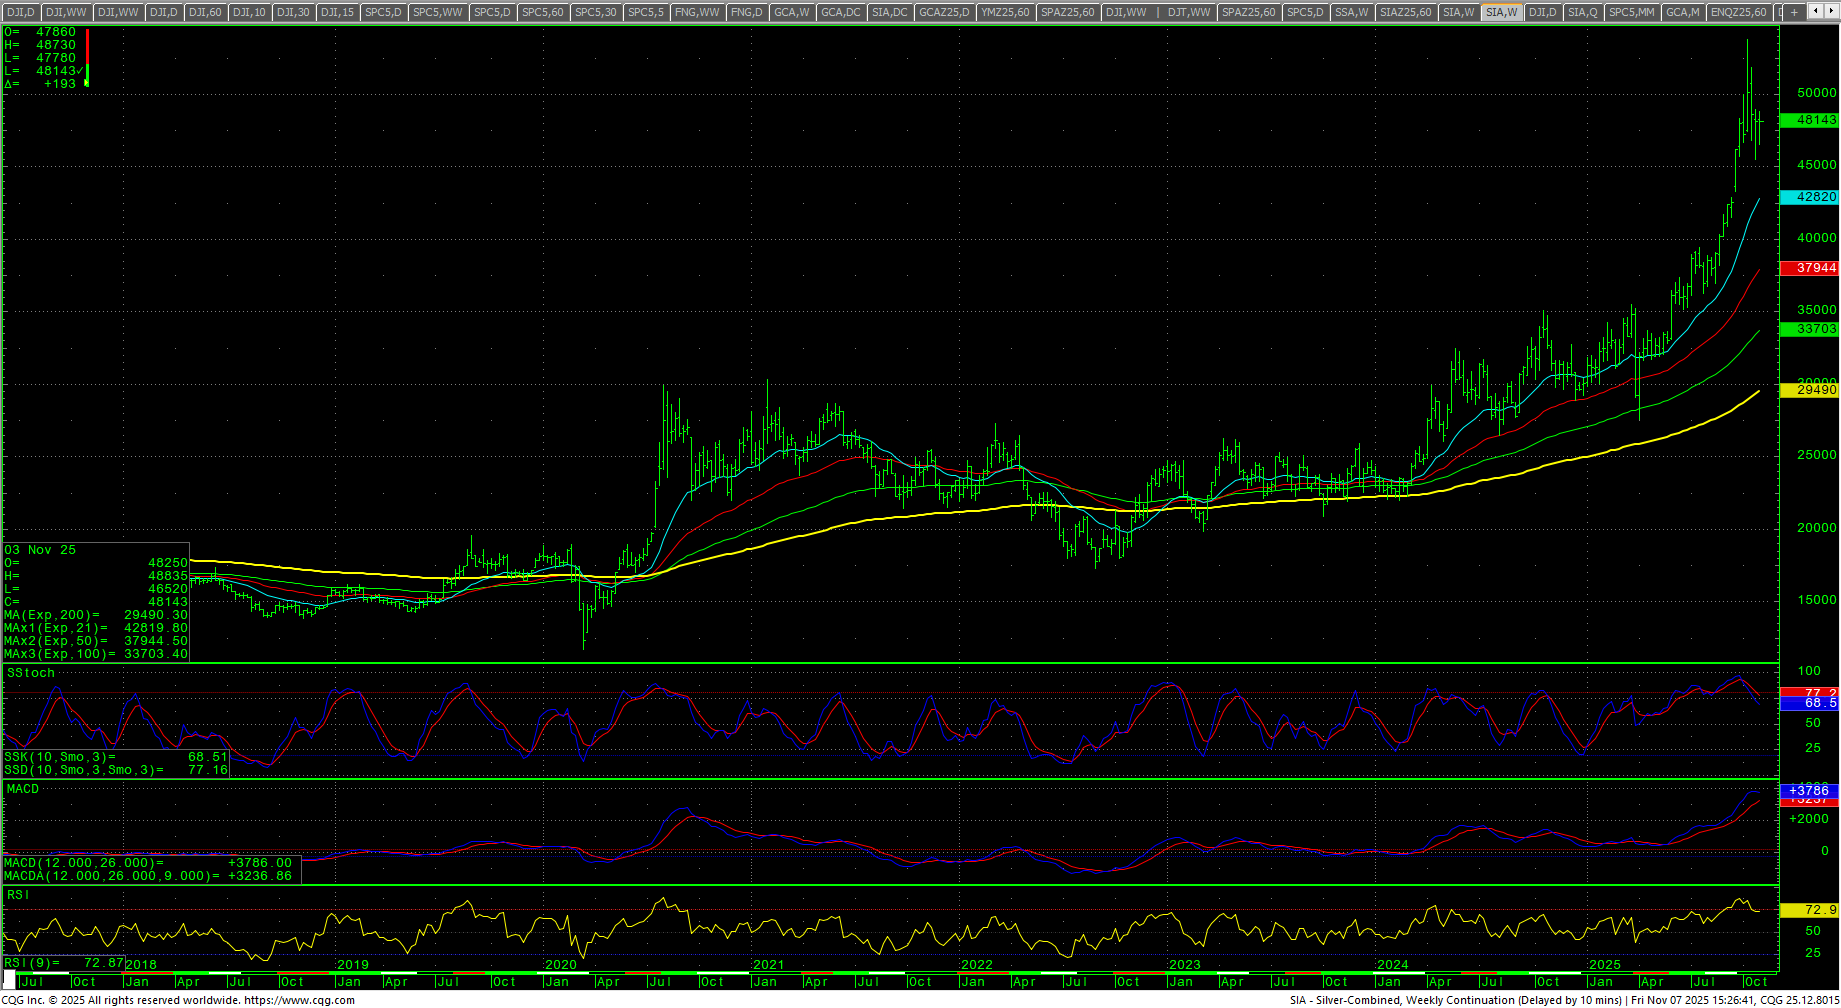Select the SPC5,MM tab

pyautogui.click(x=1631, y=12)
